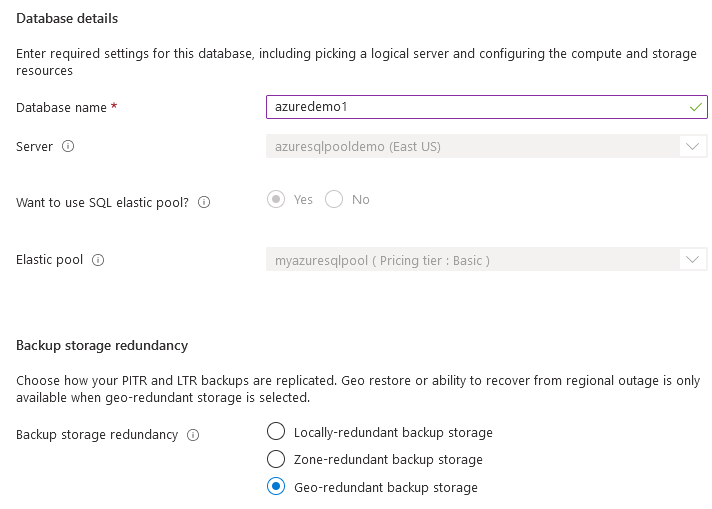Click the 'Choose how your PITR and LTR' description
Viewport: 712px width, 509px height.
tap(358, 389)
